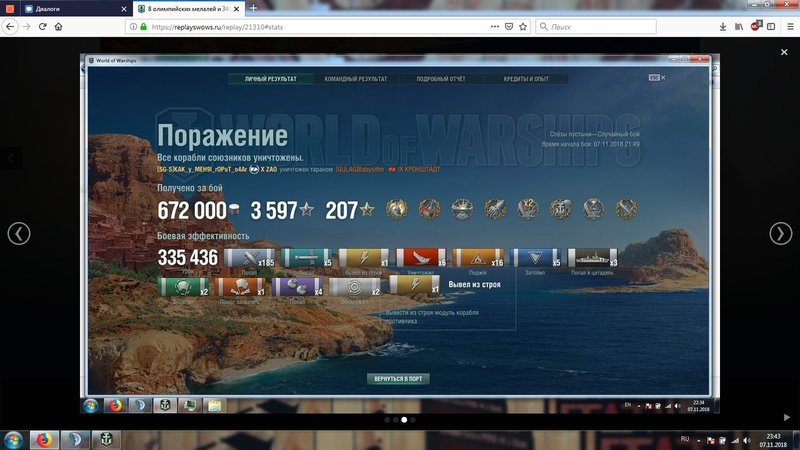Click the citadel hit ribbon x3
Viewport: 800px width, 450px height.
click(x=592, y=258)
